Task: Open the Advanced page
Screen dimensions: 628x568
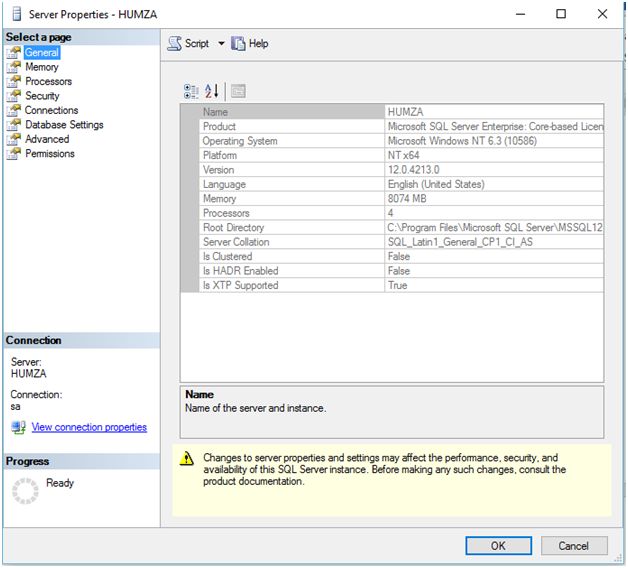Action: pyautogui.click(x=47, y=139)
